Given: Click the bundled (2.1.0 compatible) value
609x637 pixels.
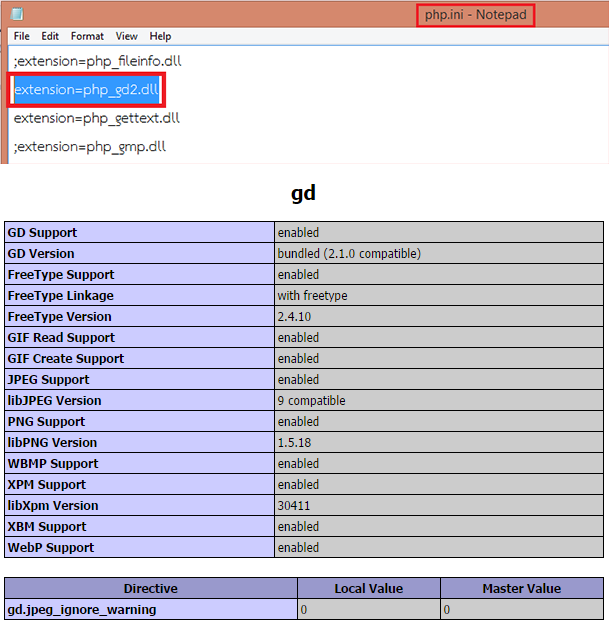Looking at the screenshot, I should coord(349,254).
